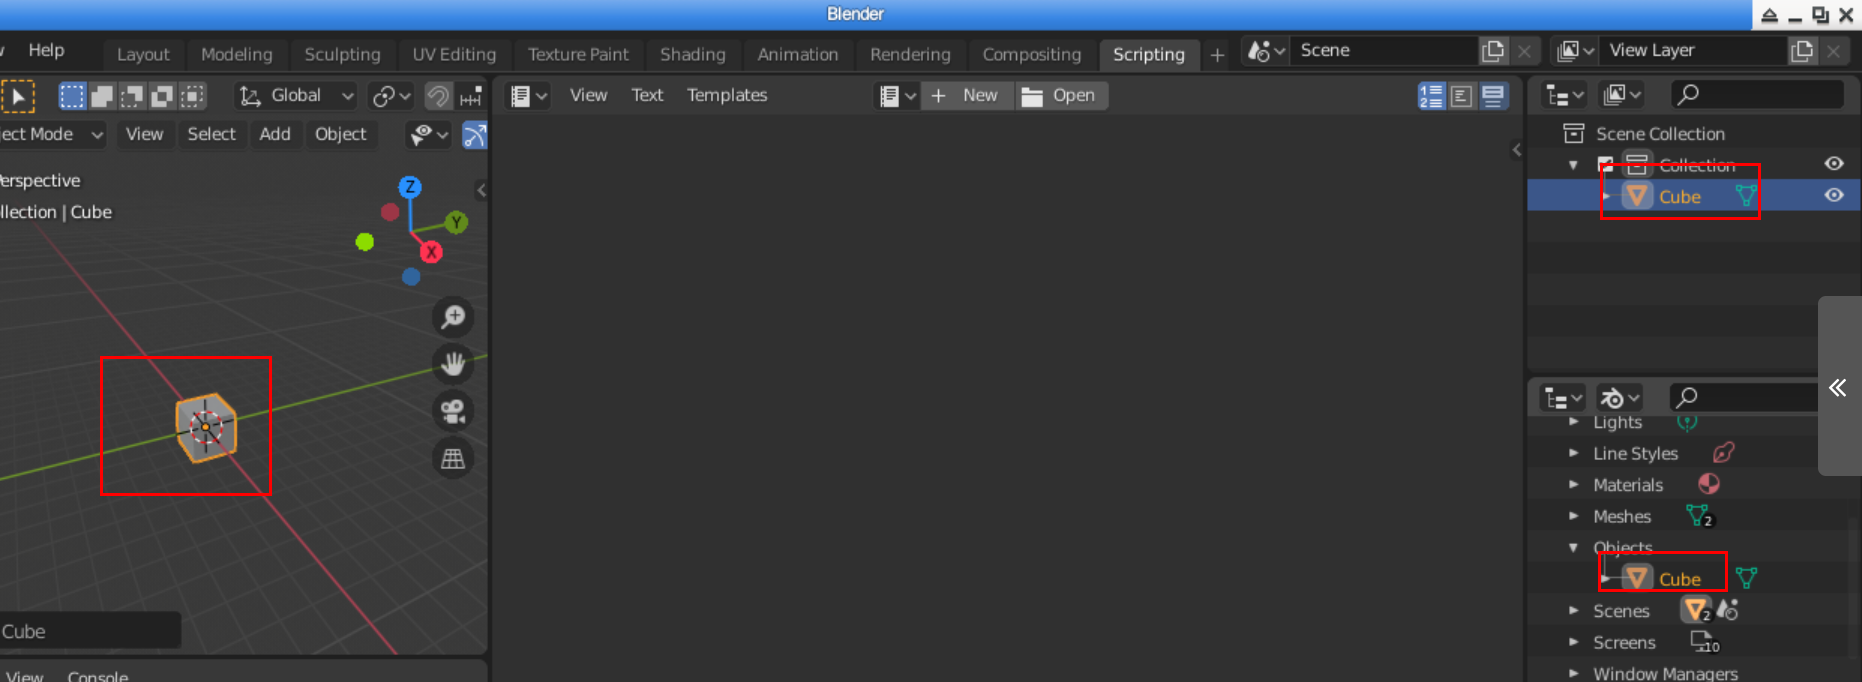Toggle syntax highlighting in text editor
Viewport: 1862px width, 682px height.
pos(1492,96)
